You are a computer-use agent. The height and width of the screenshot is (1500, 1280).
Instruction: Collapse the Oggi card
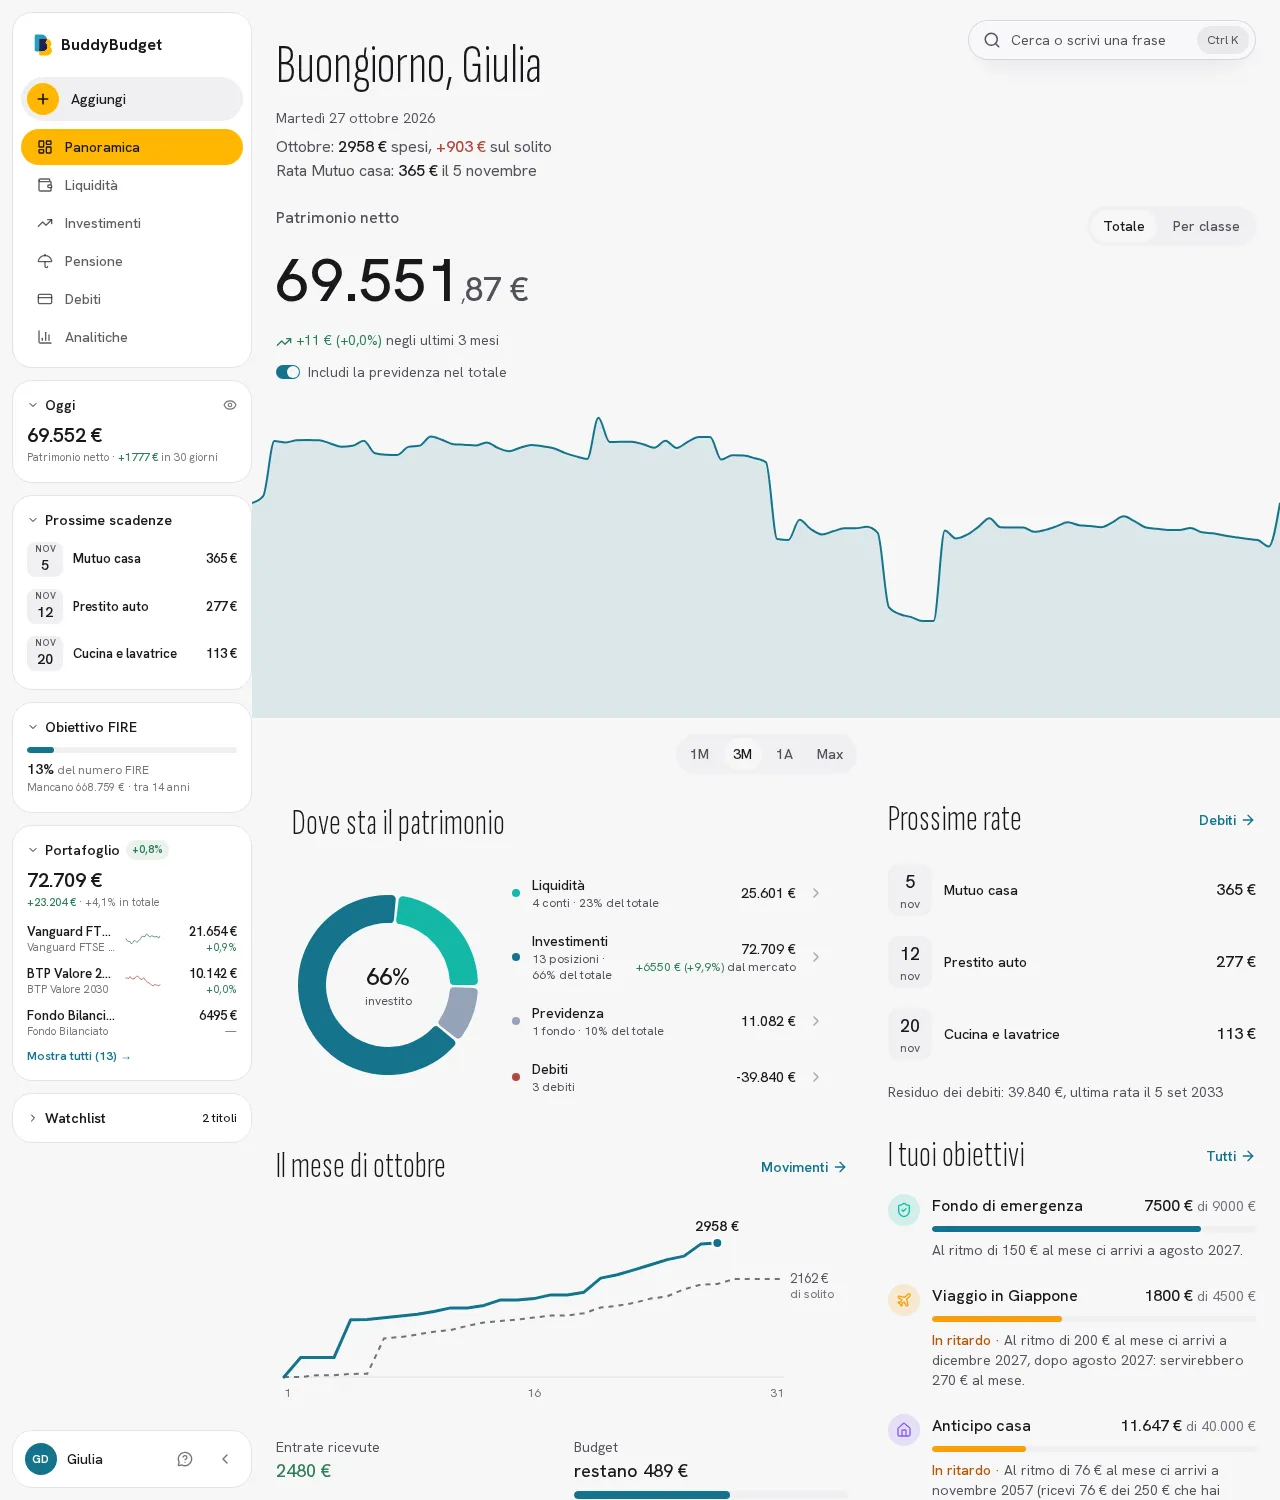[33, 405]
